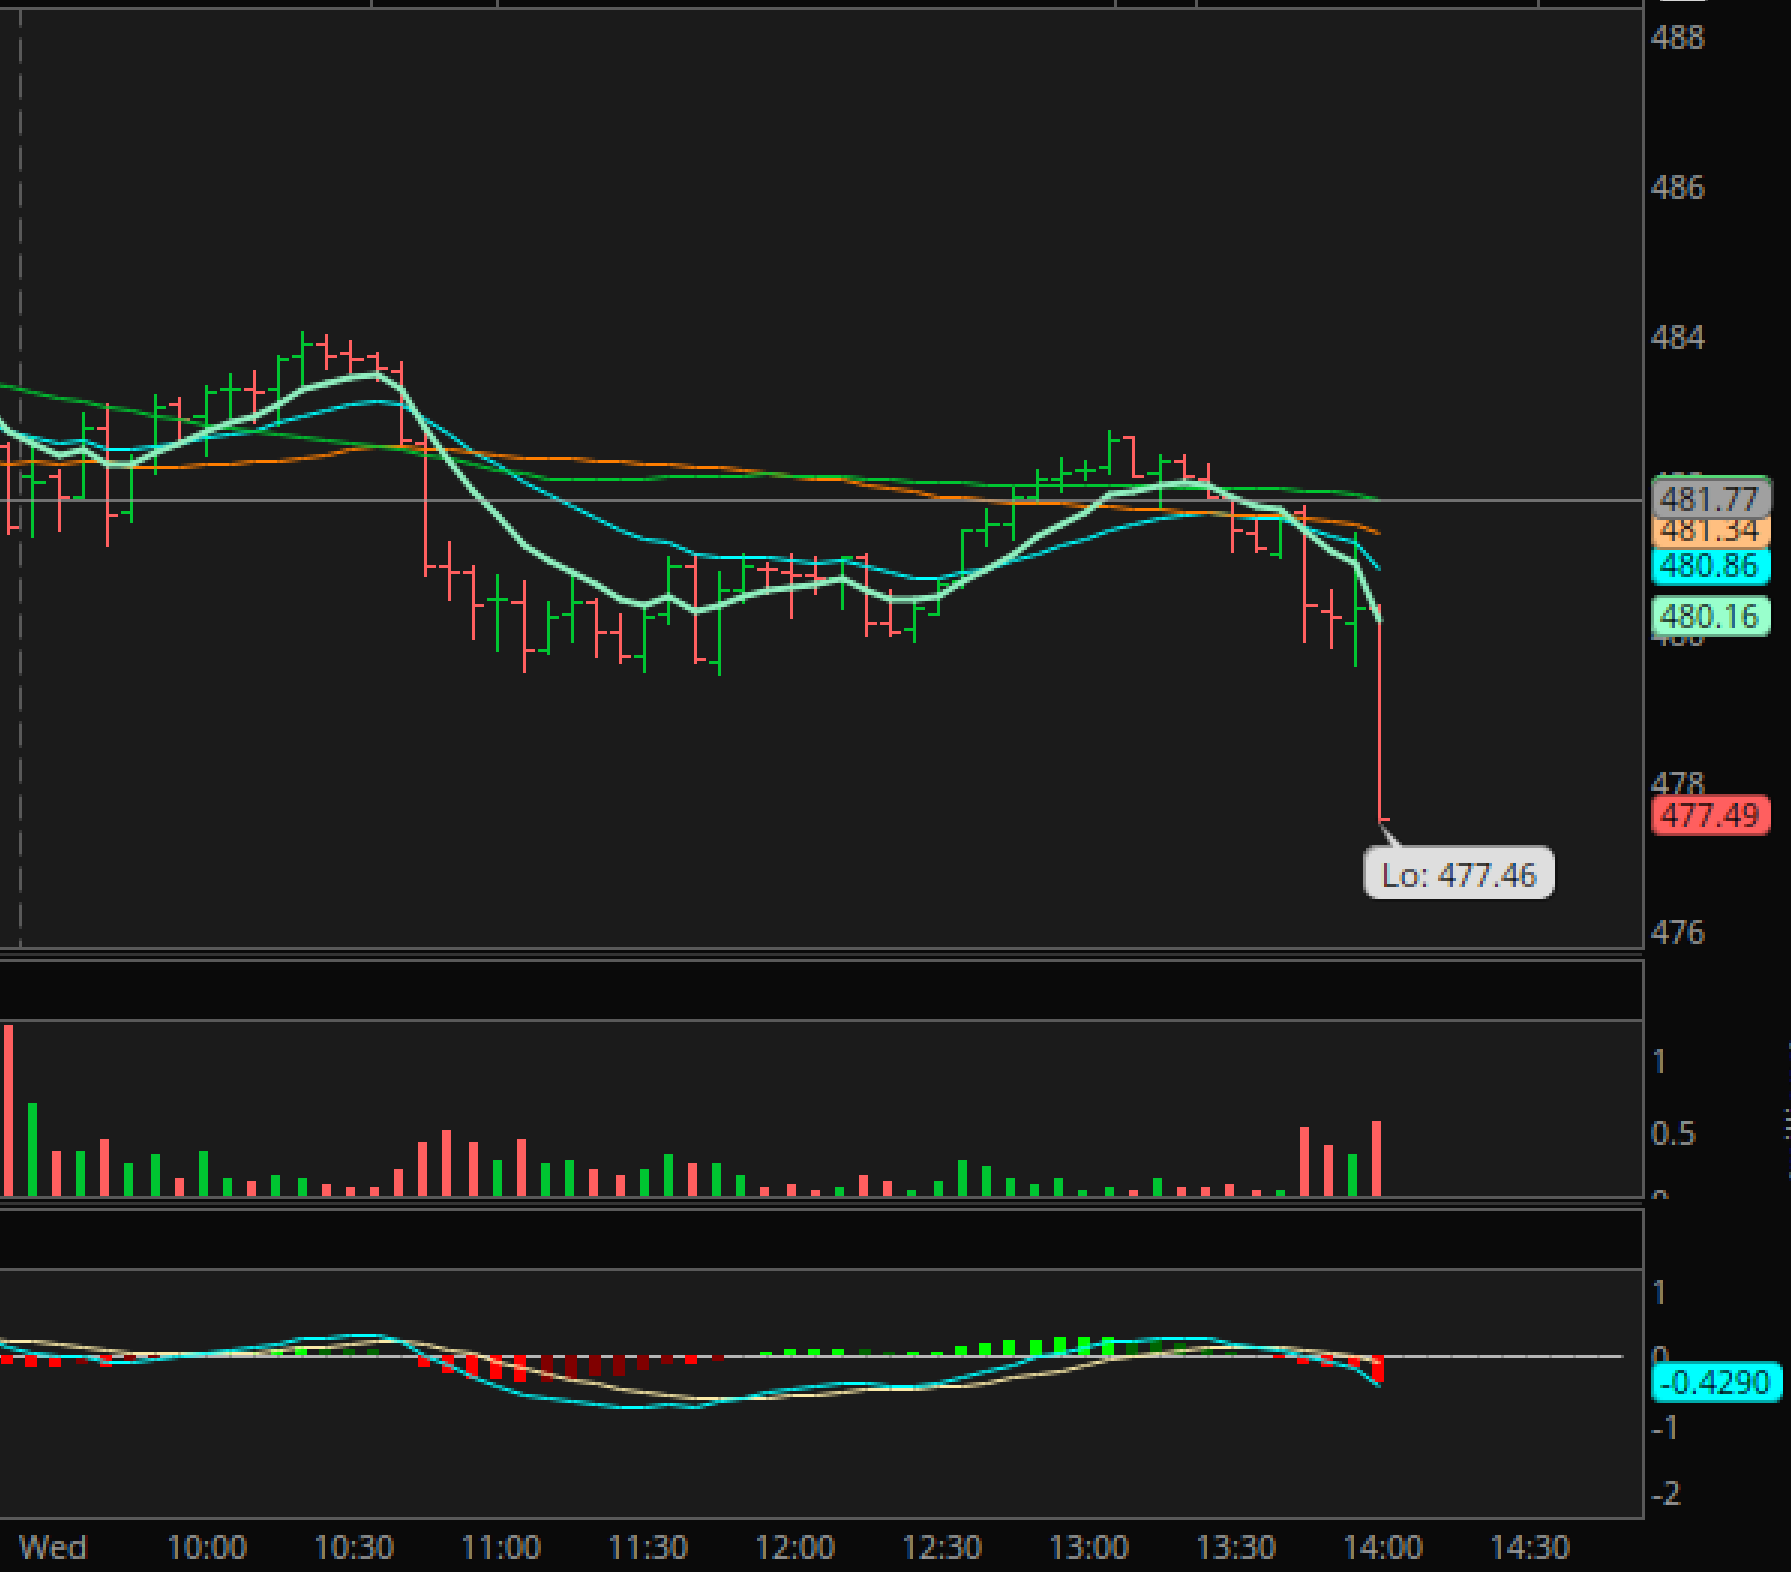Select the red 477.49 last price bubble

(1710, 816)
